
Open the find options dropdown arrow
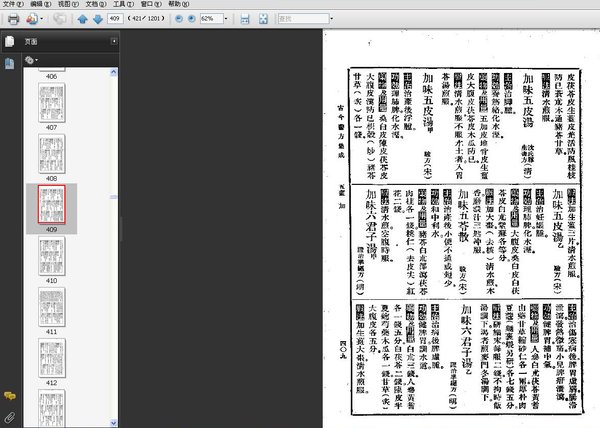[331, 18]
